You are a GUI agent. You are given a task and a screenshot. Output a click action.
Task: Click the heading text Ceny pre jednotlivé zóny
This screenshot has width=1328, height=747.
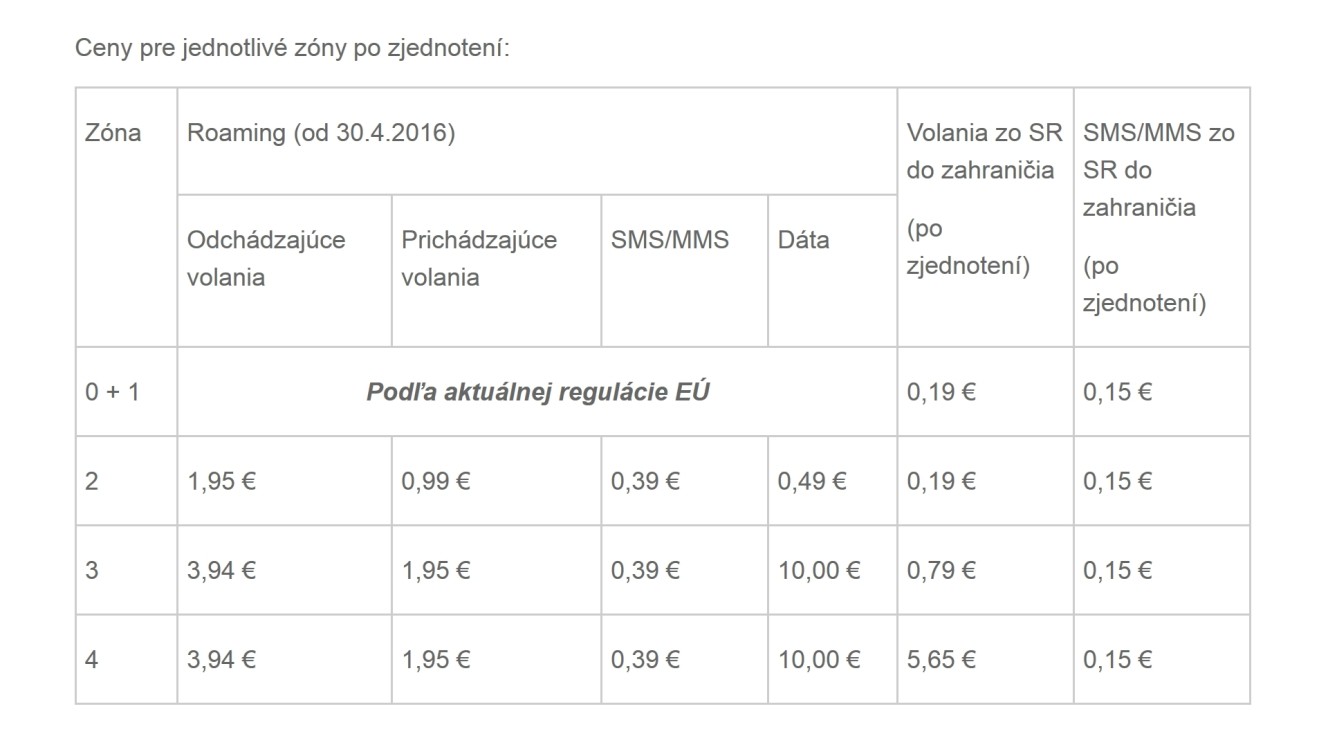coord(211,49)
